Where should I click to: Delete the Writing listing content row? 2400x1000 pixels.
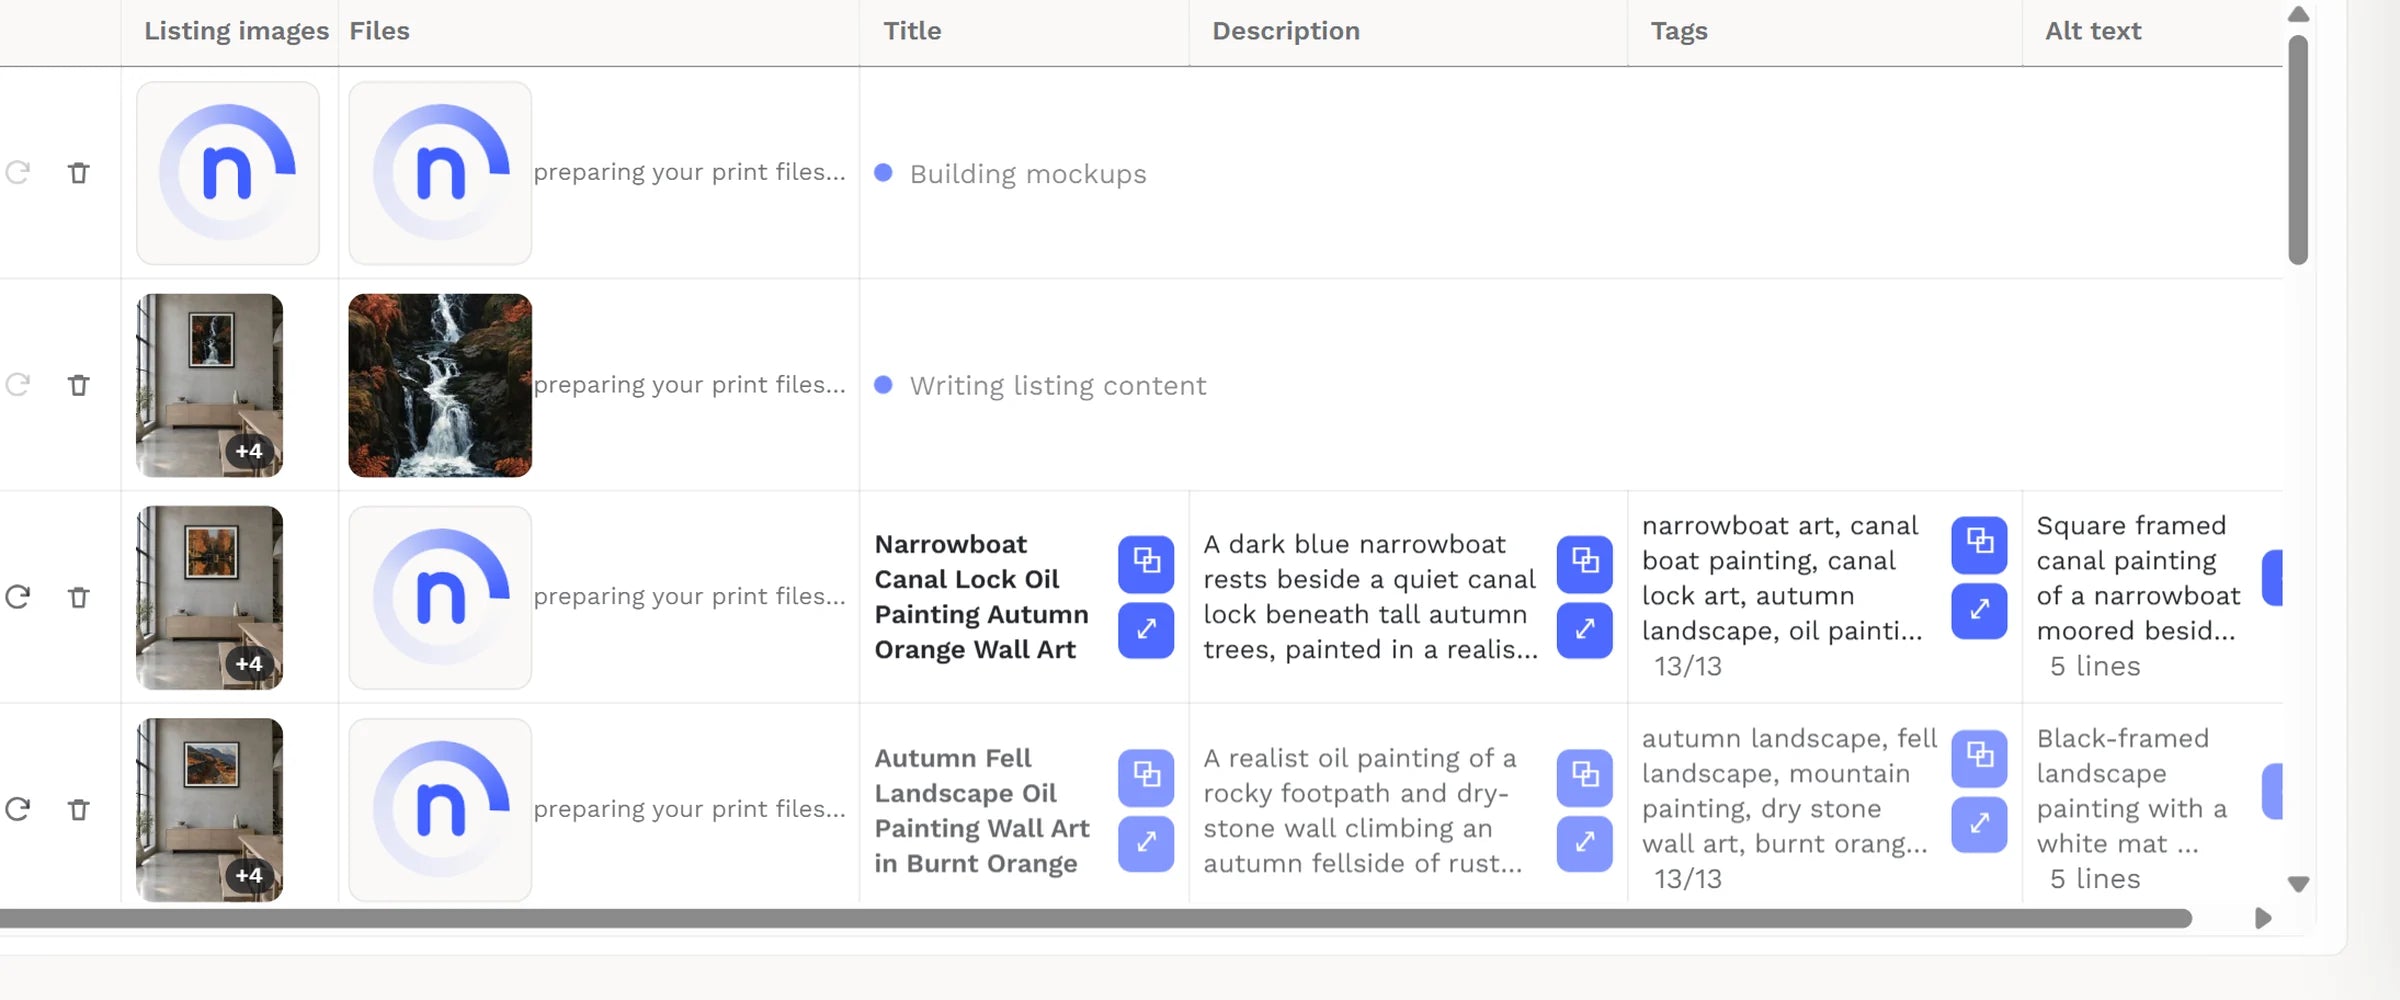78,385
